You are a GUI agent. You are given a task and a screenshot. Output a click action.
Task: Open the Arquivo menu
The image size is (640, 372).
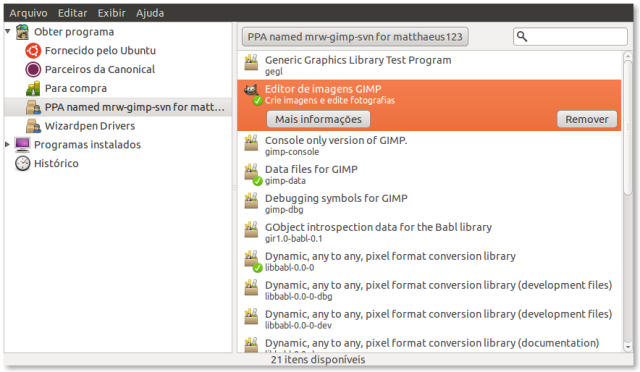point(28,13)
